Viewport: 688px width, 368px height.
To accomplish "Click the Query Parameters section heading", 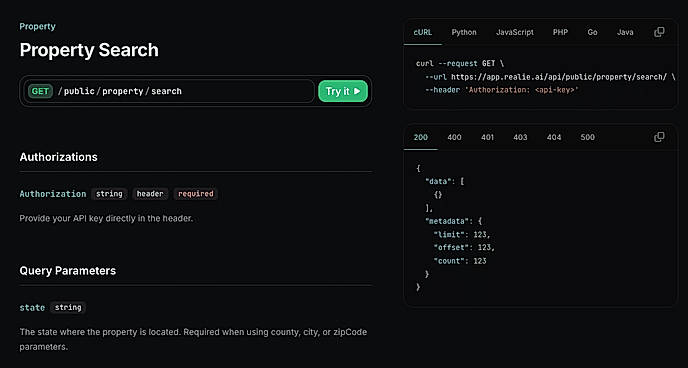I will pos(68,271).
